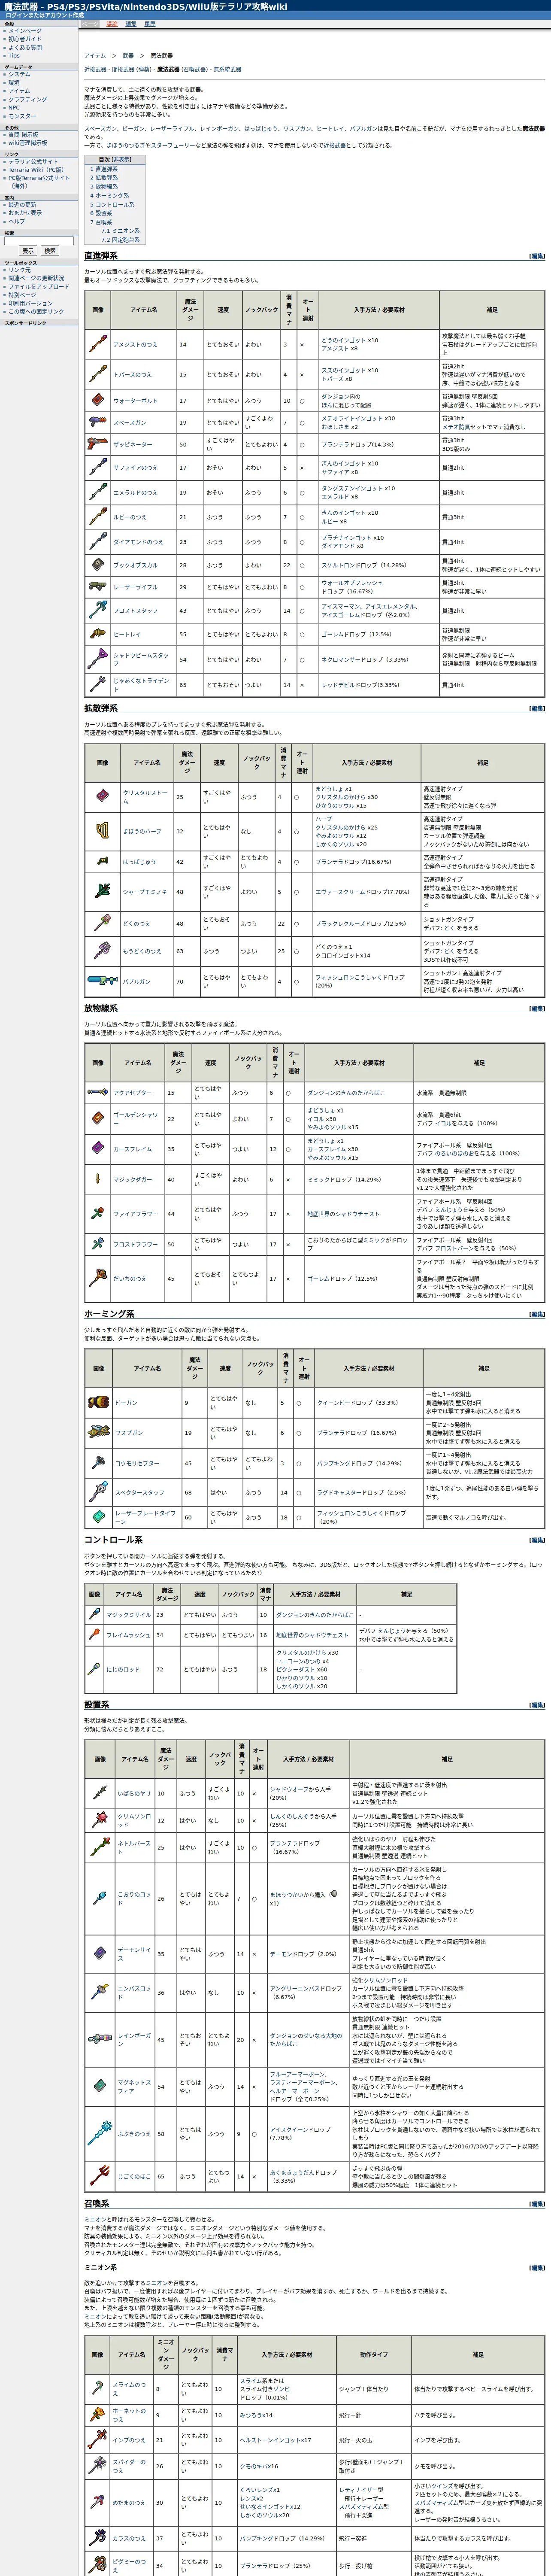Viewport: 551px width, 2576px height.
Task: Open the 近接武器 category link
Action: click(95, 70)
